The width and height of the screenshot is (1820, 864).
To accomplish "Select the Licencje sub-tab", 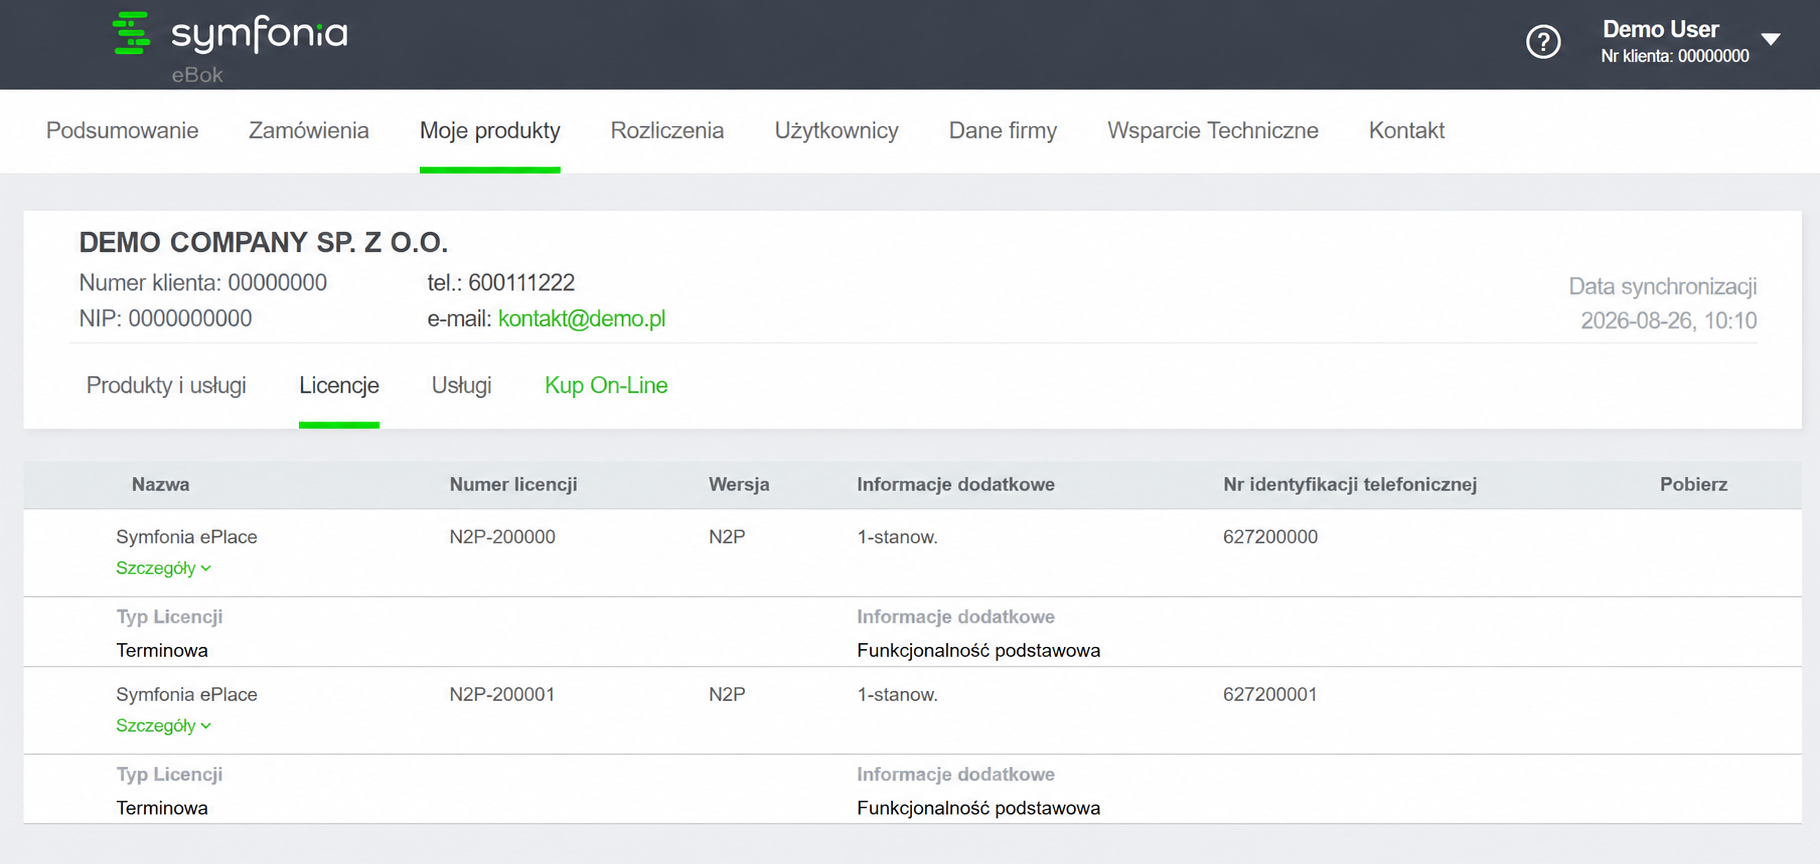I will point(339,386).
